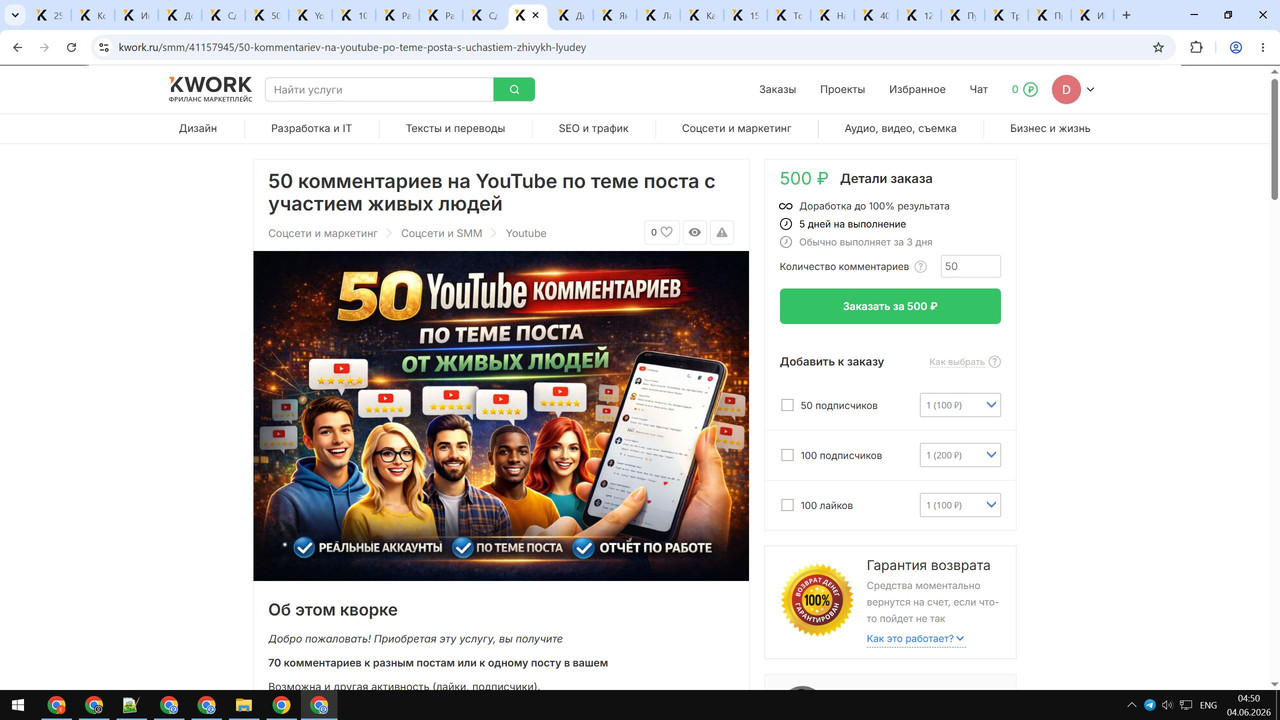The width and height of the screenshot is (1280, 720).
Task: Switch the ENG input language
Action: [x=1208, y=705]
